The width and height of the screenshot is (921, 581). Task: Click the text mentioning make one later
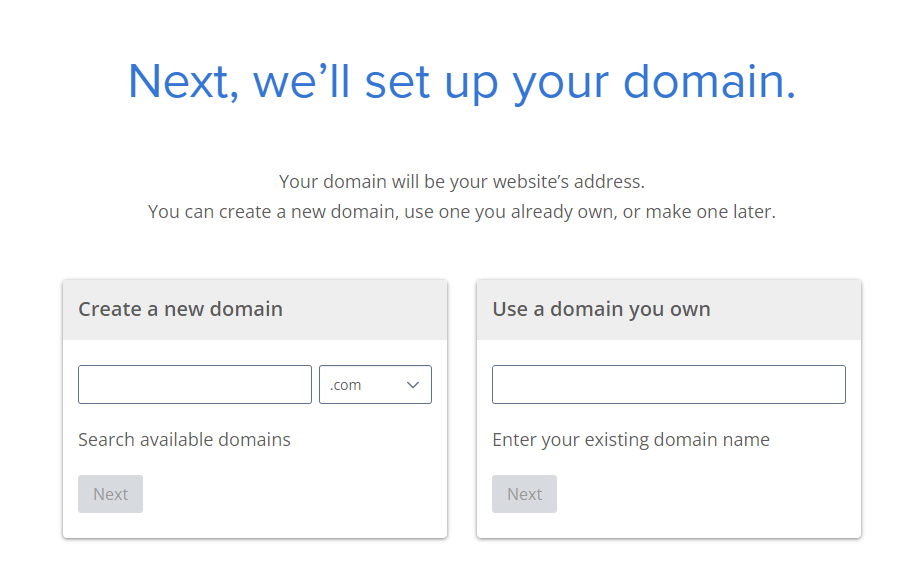point(460,211)
